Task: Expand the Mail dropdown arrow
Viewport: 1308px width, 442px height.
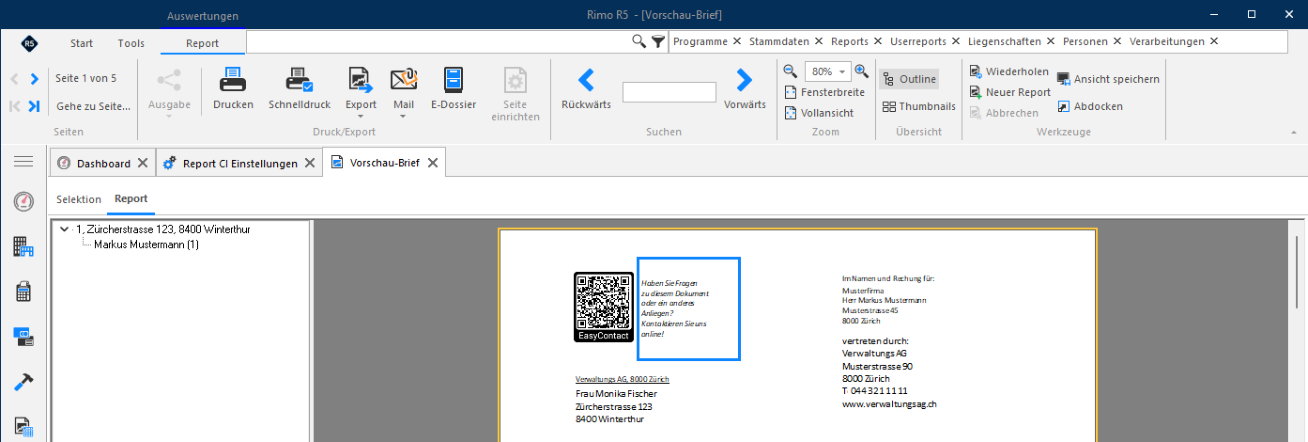Action: tap(403, 116)
